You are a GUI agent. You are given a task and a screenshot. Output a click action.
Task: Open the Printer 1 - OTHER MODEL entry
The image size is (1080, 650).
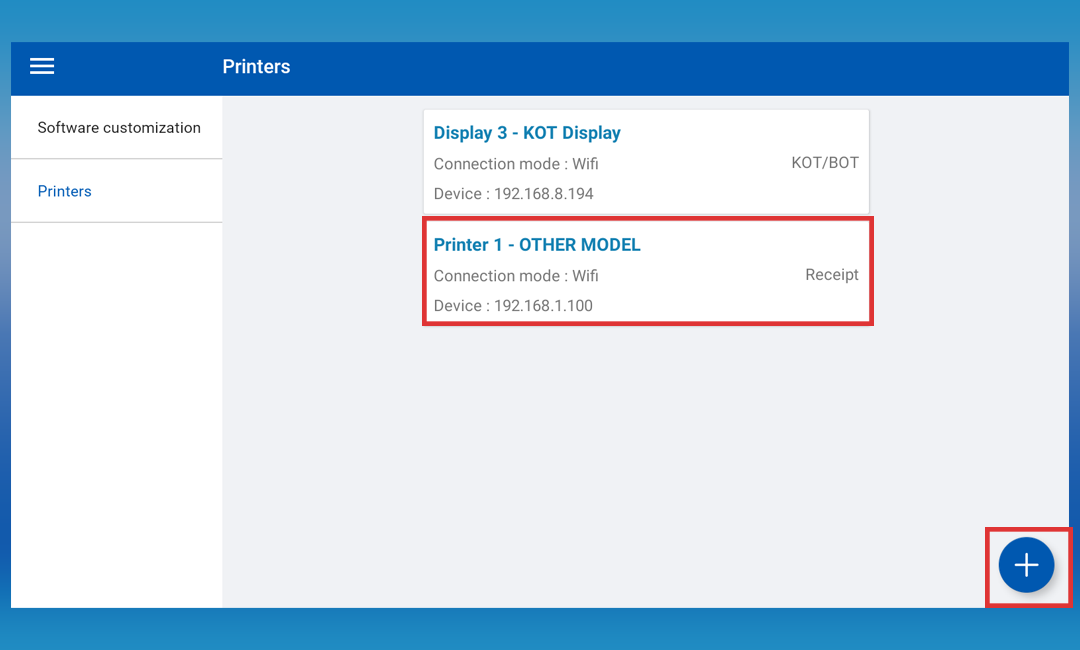pos(537,245)
